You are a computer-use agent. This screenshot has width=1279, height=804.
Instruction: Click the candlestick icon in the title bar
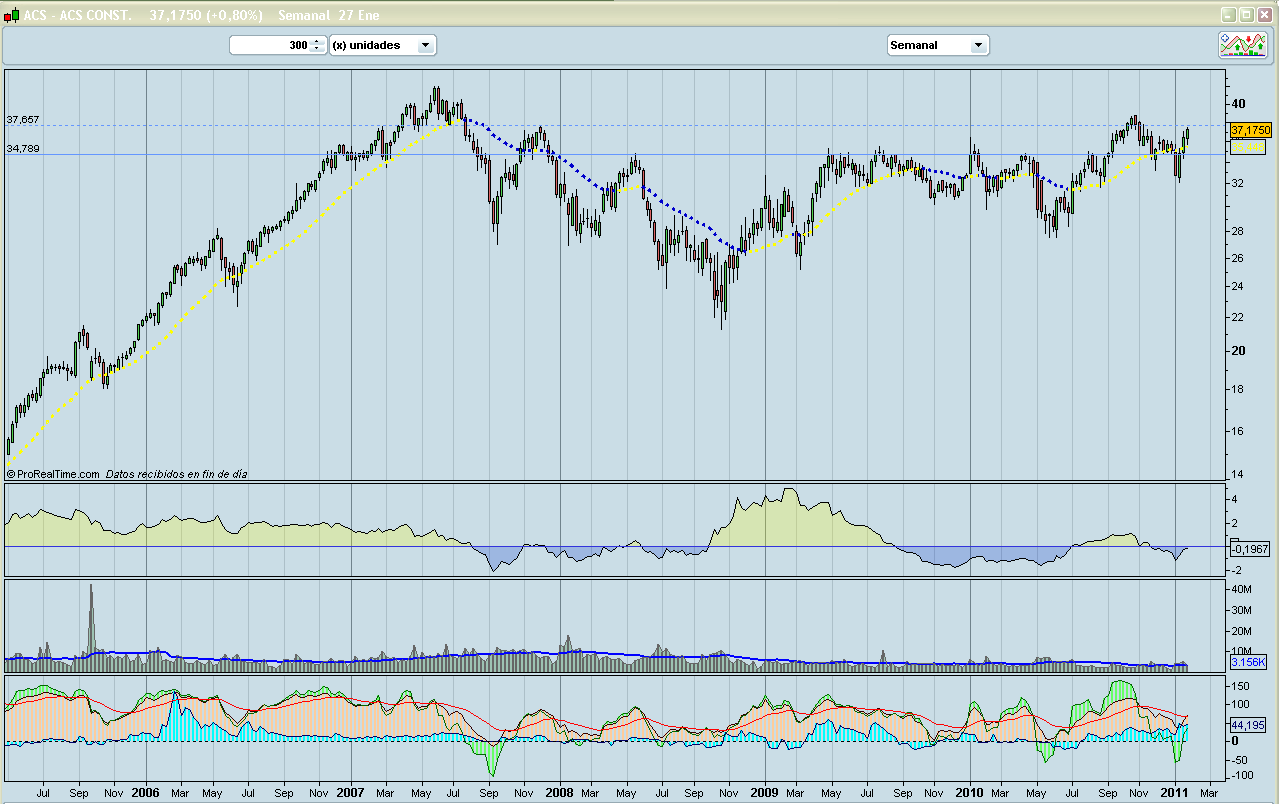pyautogui.click(x=12, y=15)
